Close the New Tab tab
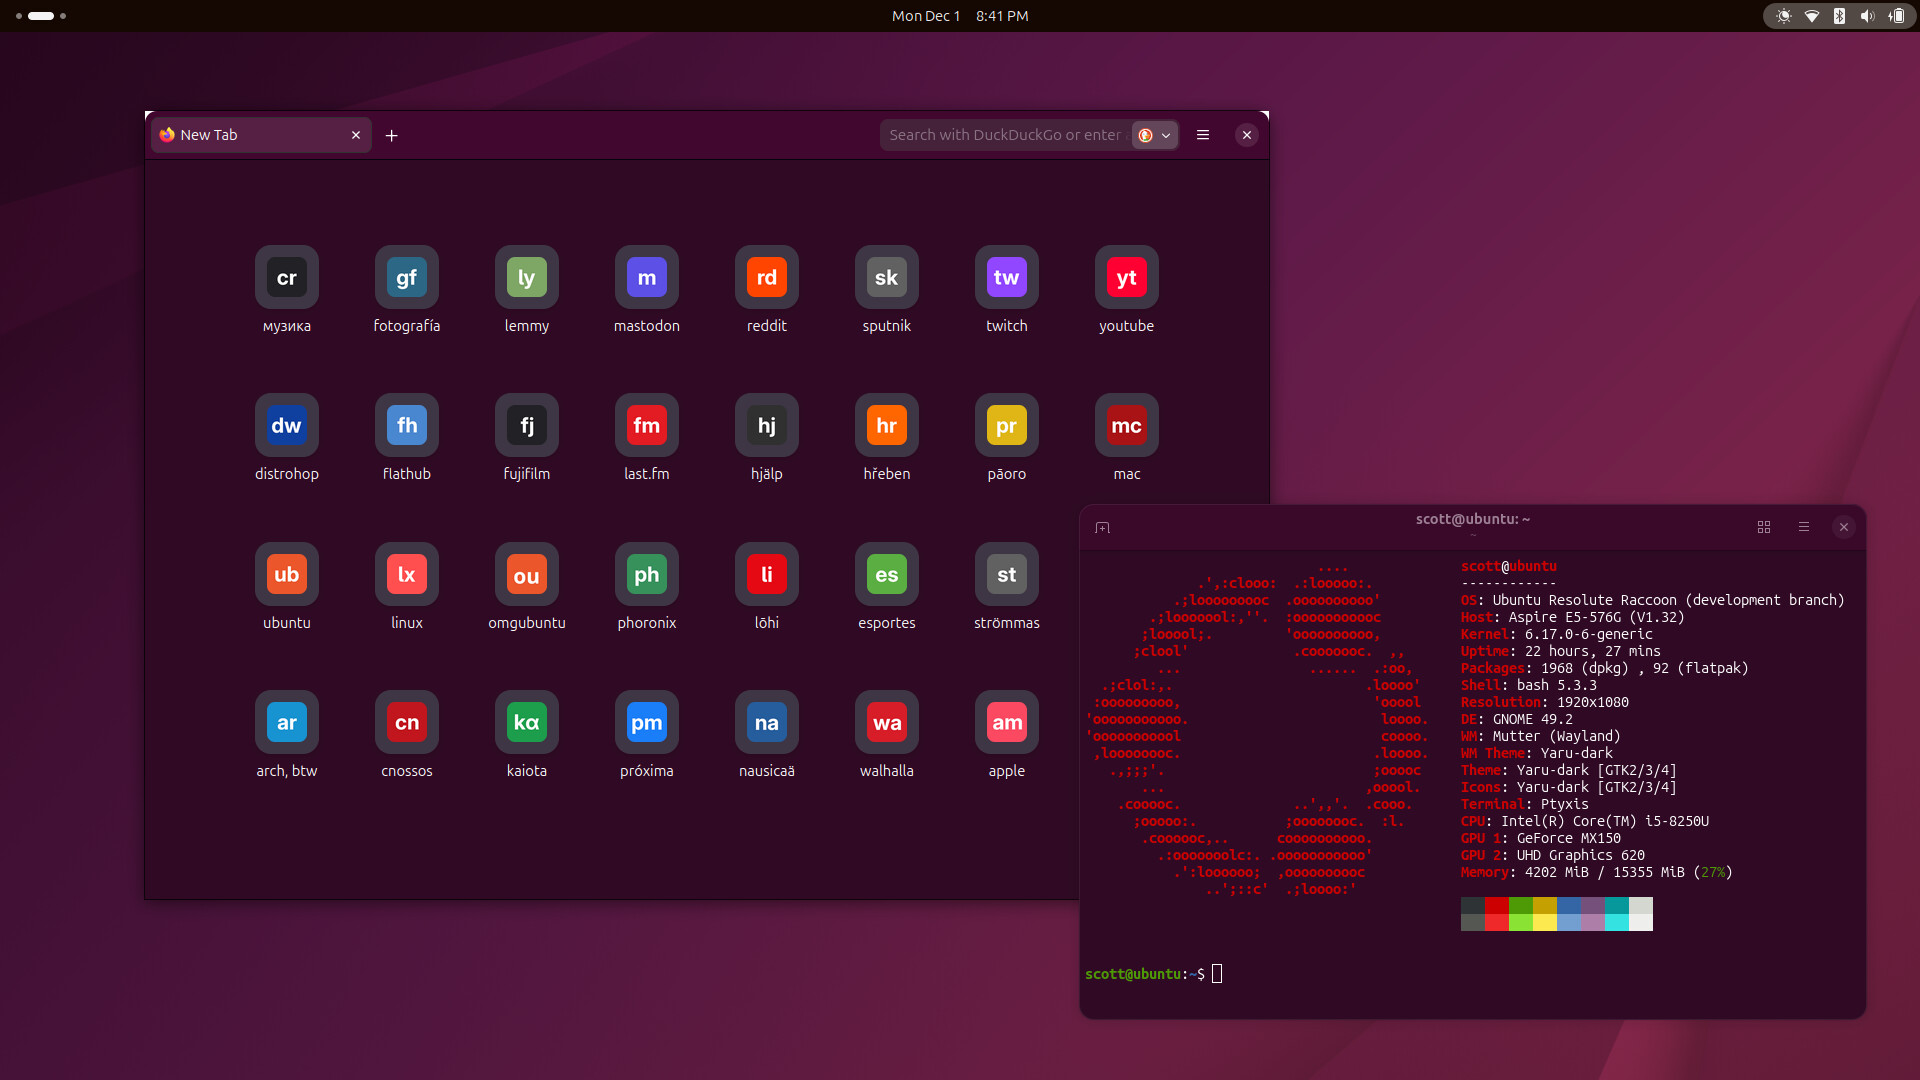The height and width of the screenshot is (1080, 1920). tap(356, 135)
